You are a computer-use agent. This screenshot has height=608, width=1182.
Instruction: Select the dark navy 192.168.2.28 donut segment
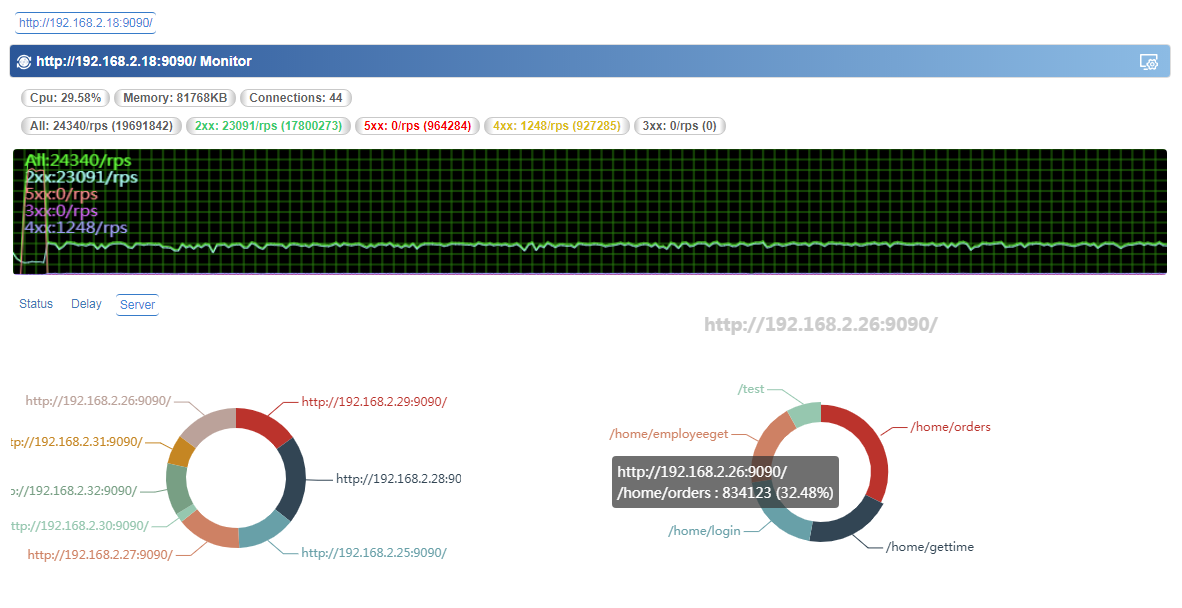point(295,480)
